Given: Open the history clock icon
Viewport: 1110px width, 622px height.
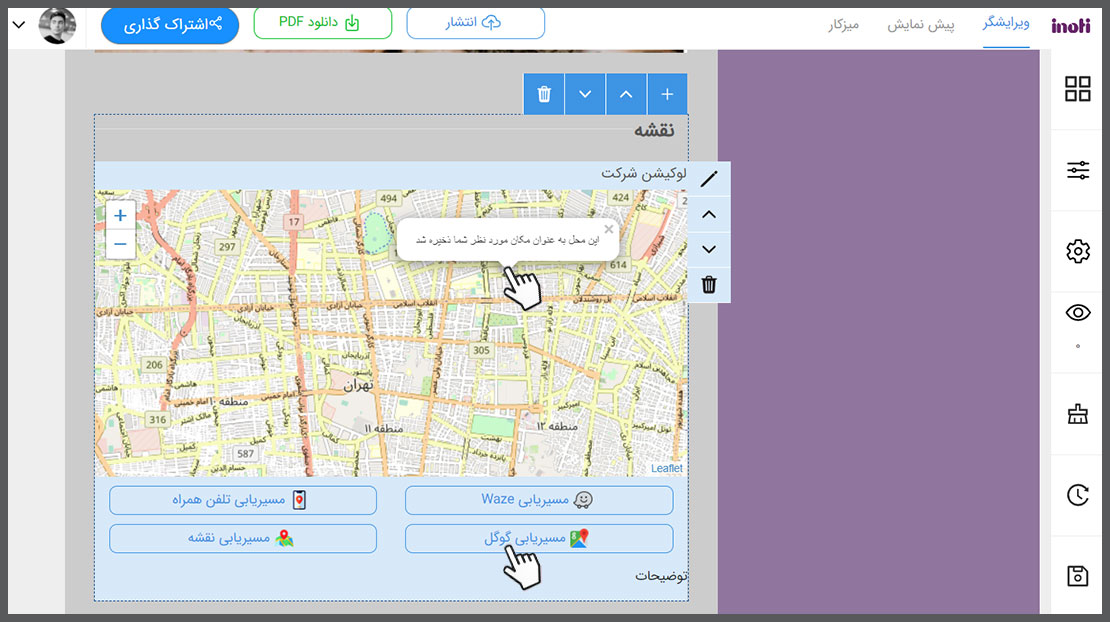Looking at the screenshot, I should point(1077,495).
